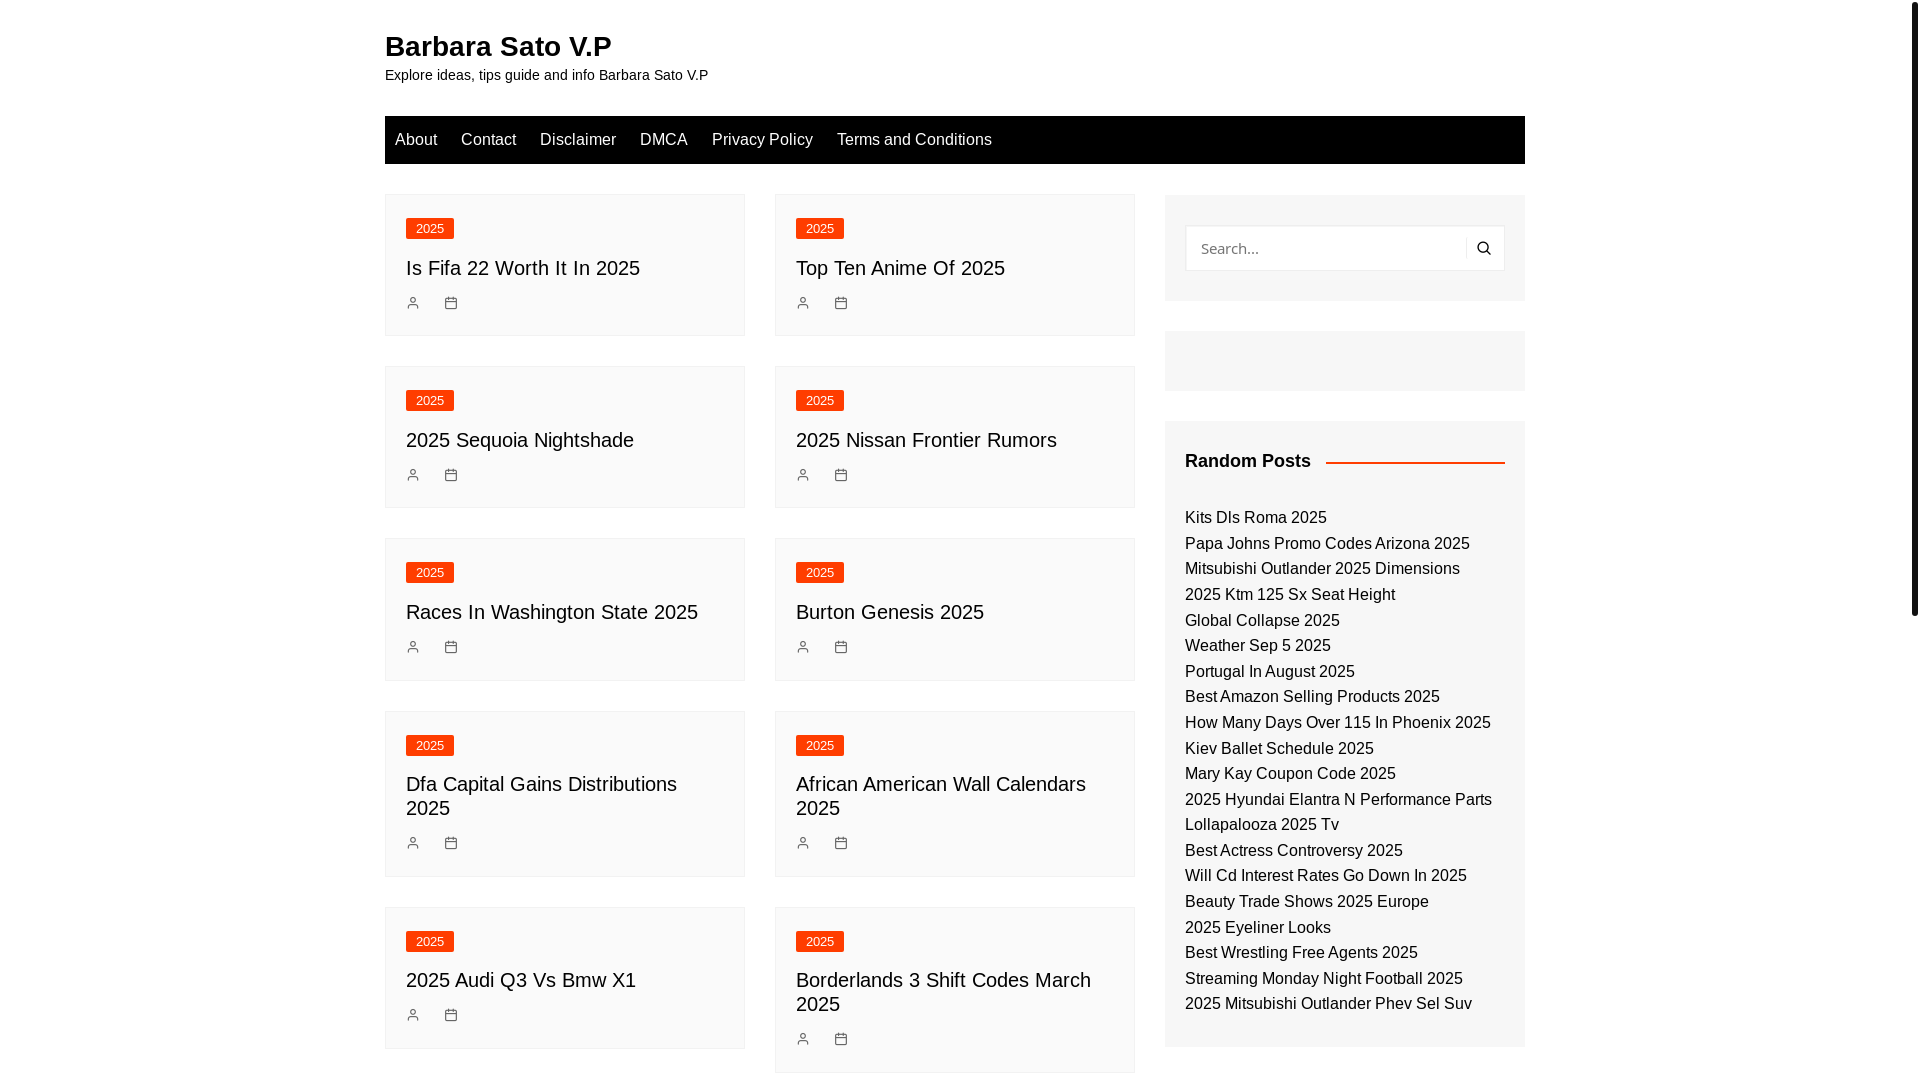This screenshot has height=1080, width=1920.
Task: Read 2025 Sequoia Nightshade post
Action: [x=520, y=440]
